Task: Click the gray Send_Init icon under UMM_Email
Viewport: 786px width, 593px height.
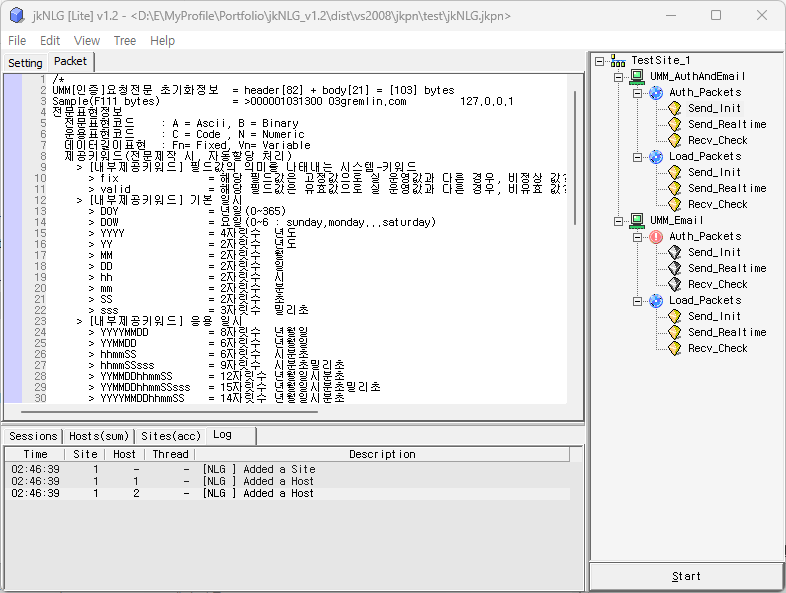Action: 674,252
